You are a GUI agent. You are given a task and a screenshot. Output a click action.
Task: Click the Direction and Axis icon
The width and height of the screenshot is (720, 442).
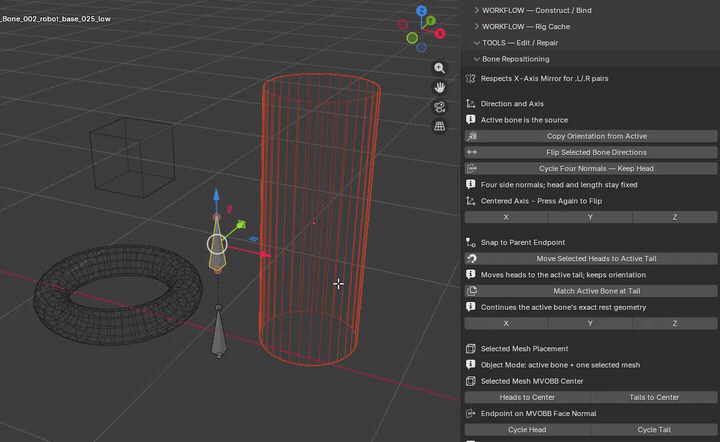pyautogui.click(x=471, y=104)
